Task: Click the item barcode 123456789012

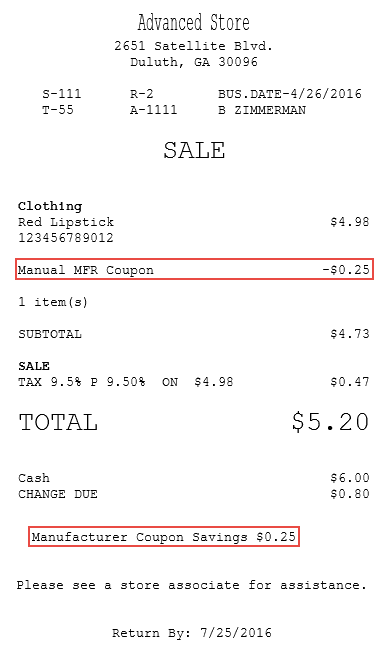Action: click(66, 238)
